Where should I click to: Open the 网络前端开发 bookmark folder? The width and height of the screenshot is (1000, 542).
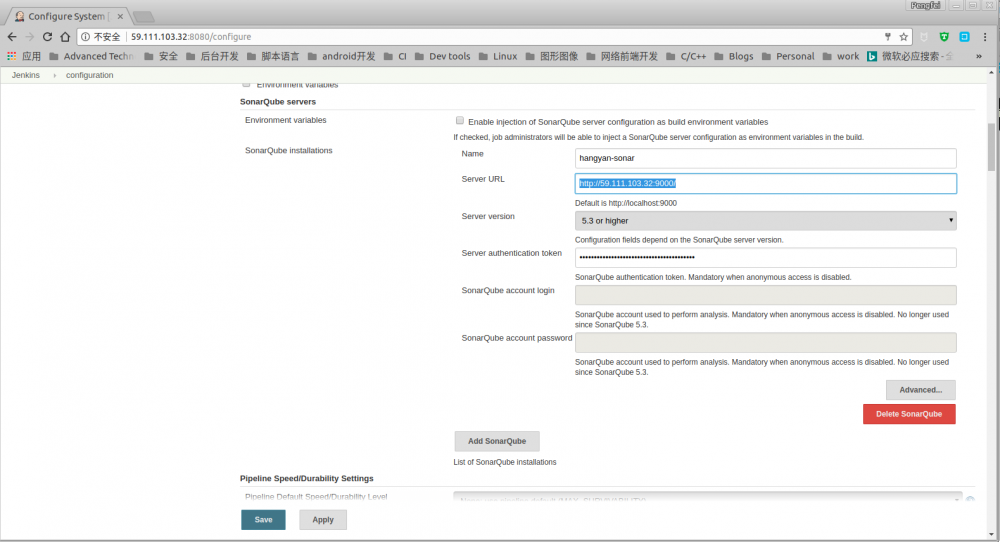[622, 56]
